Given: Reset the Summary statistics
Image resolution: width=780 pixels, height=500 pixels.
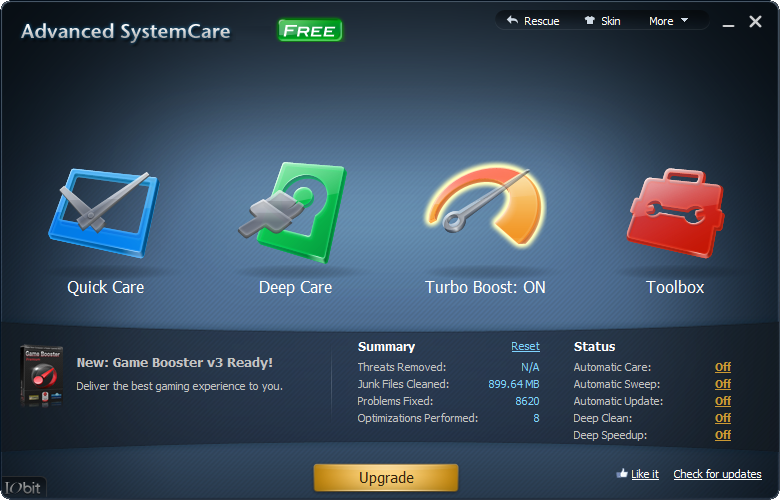Looking at the screenshot, I should pyautogui.click(x=525, y=346).
